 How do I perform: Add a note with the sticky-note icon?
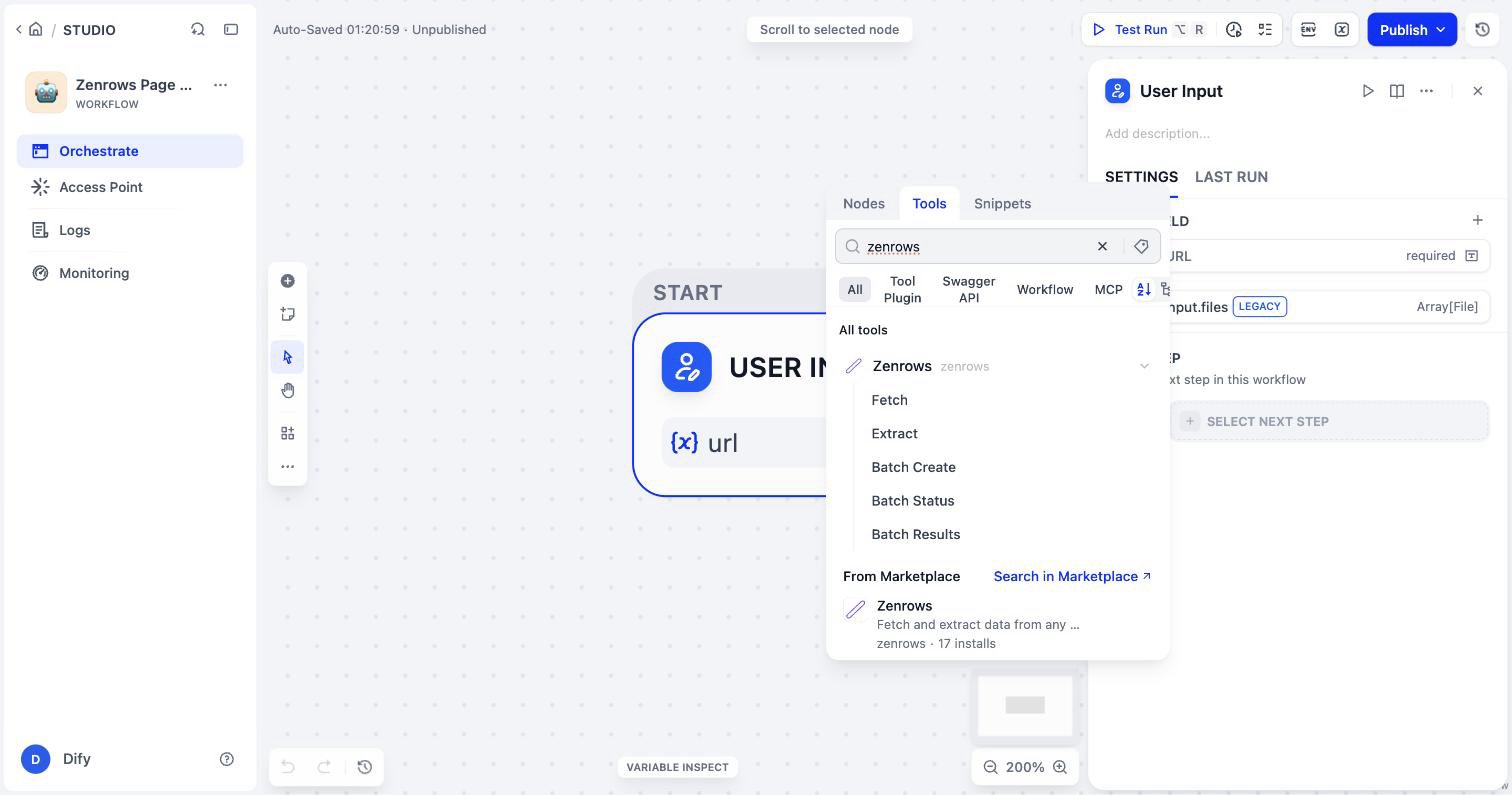pyautogui.click(x=288, y=314)
